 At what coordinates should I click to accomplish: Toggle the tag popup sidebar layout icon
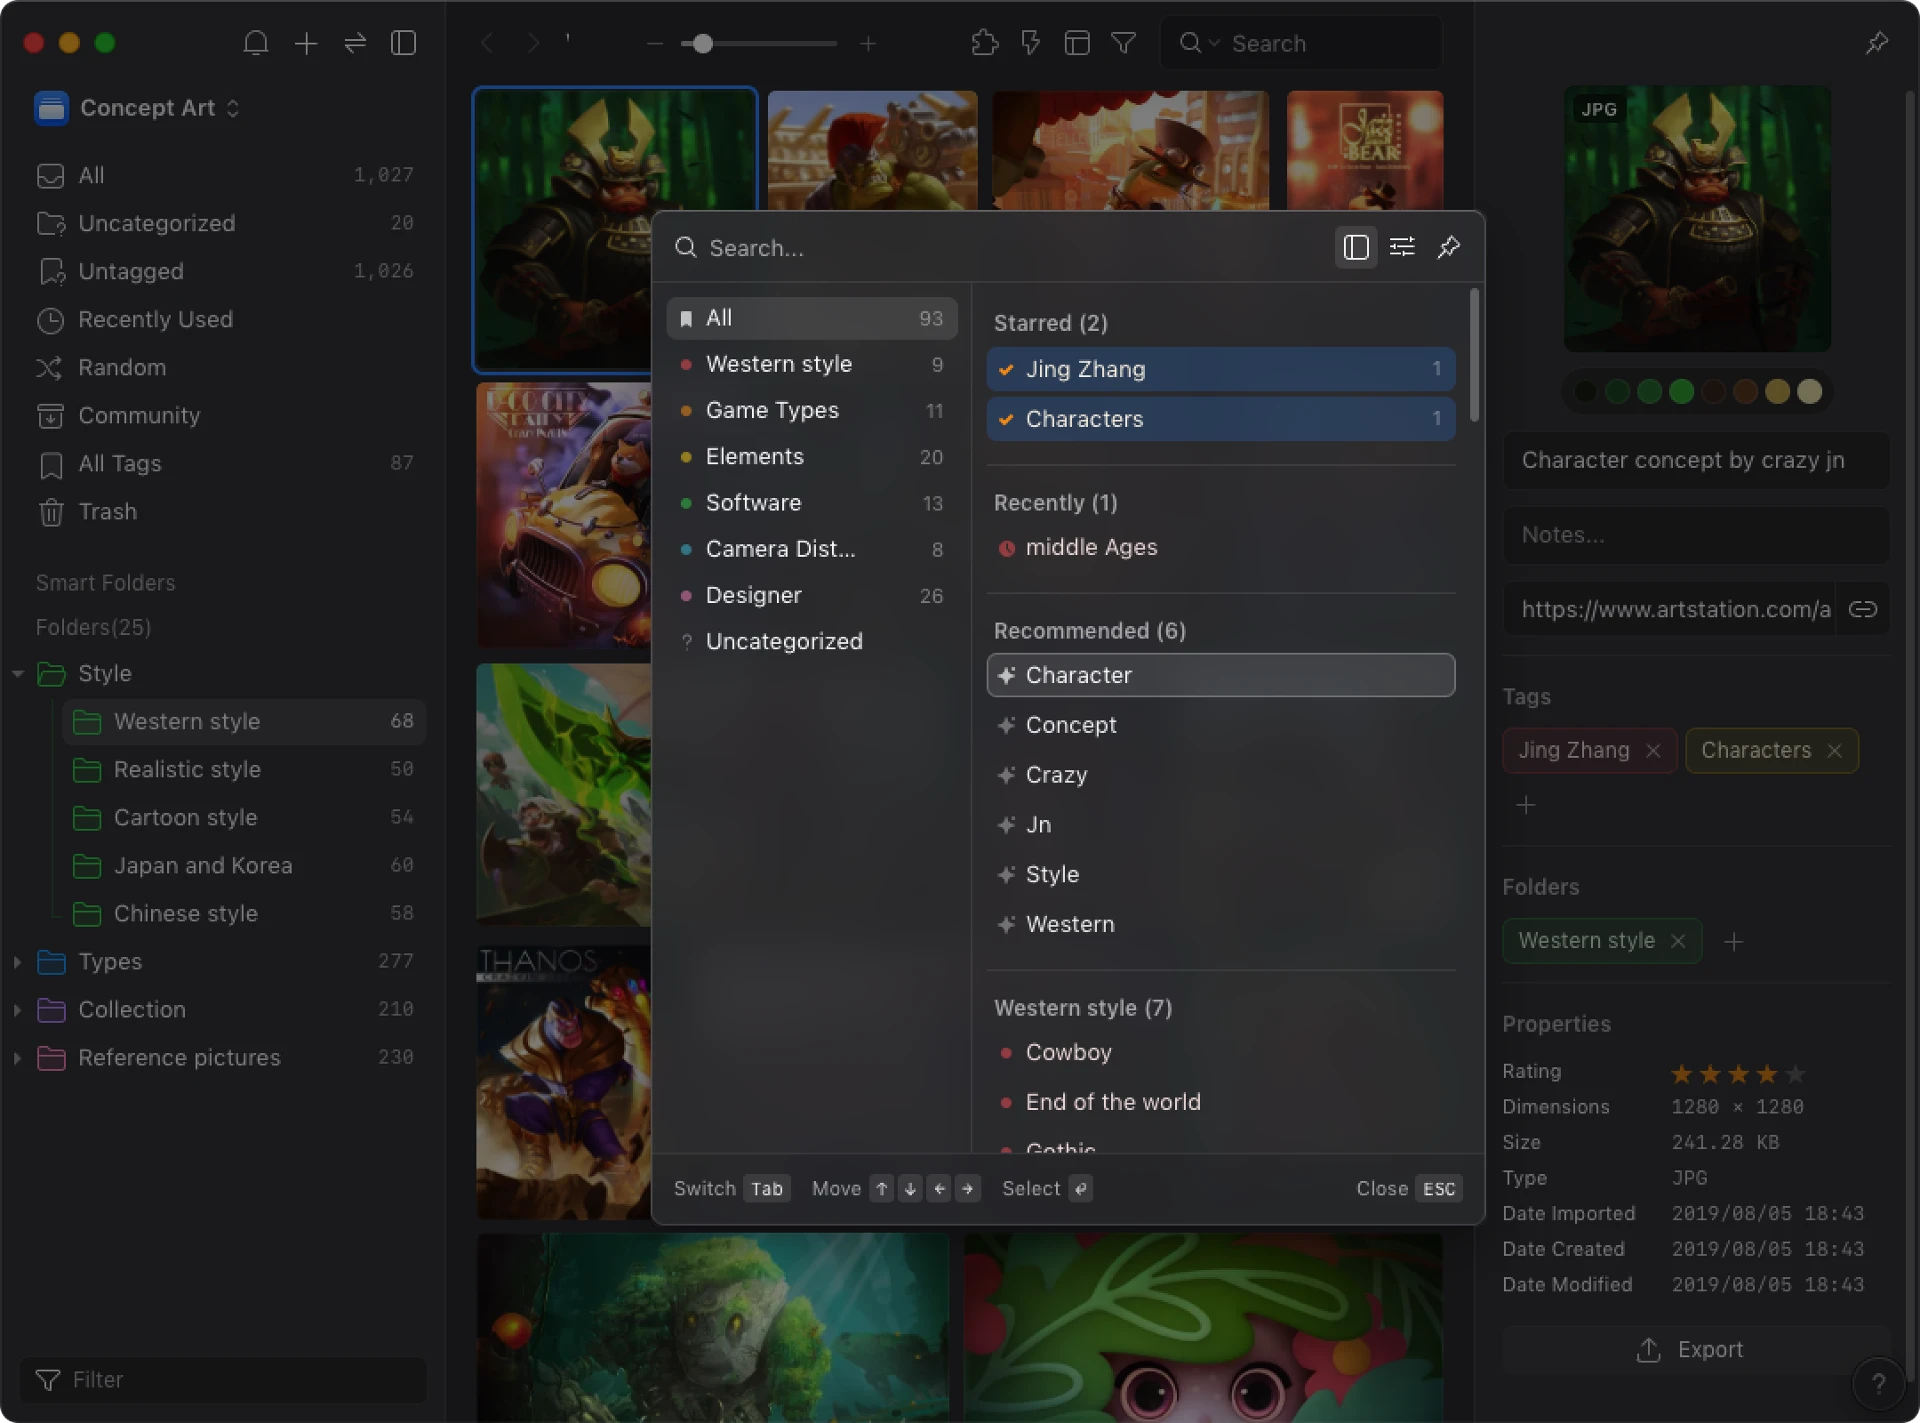(x=1355, y=247)
